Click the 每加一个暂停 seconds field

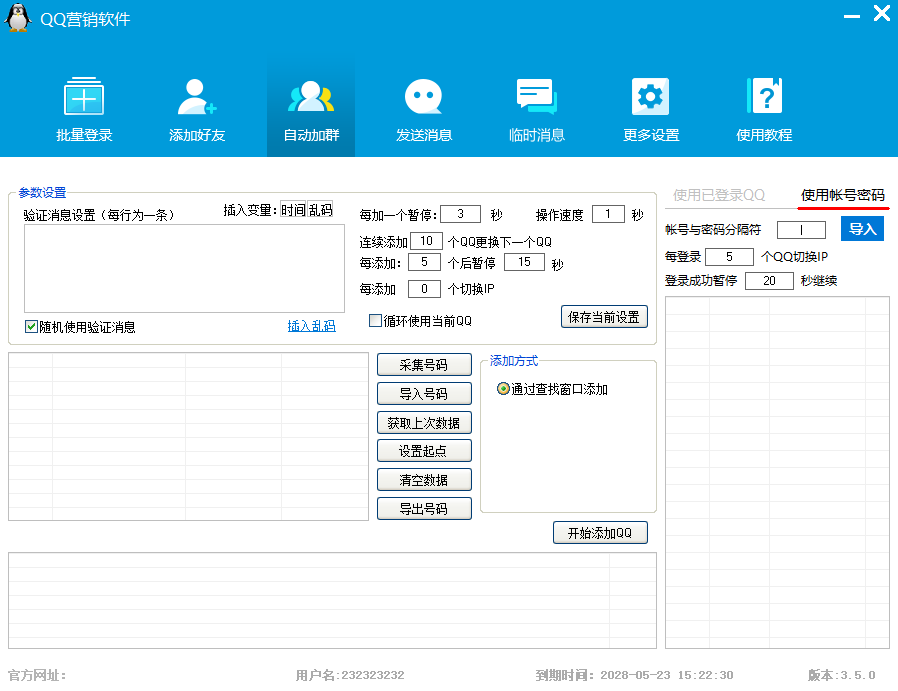coord(460,214)
